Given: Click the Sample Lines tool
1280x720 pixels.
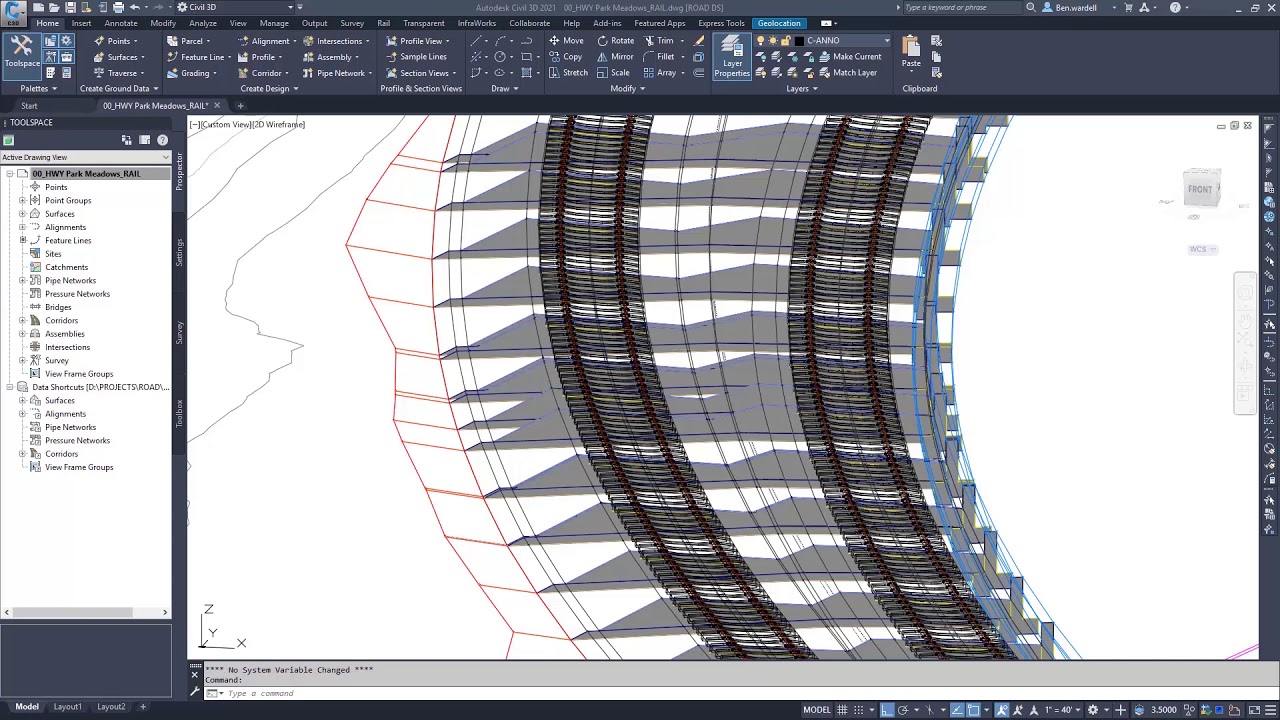Looking at the screenshot, I should tap(416, 57).
